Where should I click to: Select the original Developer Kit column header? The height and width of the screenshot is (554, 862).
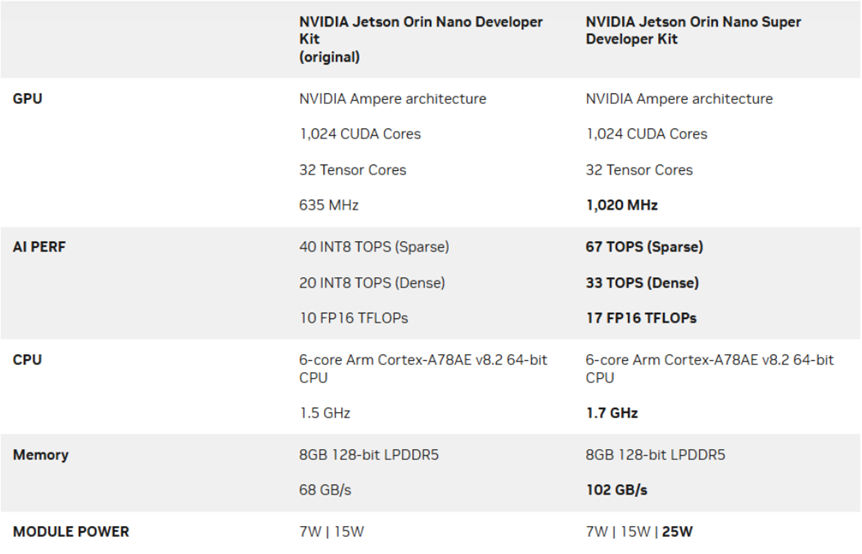pyautogui.click(x=421, y=40)
